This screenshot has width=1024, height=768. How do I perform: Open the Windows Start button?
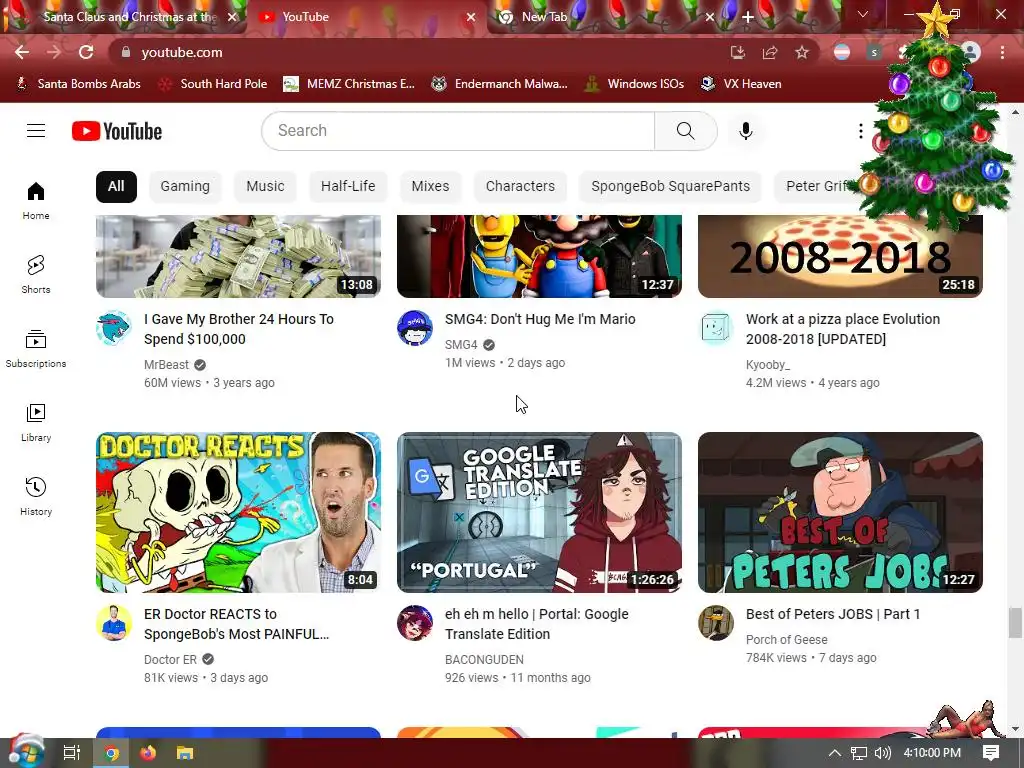[26, 752]
